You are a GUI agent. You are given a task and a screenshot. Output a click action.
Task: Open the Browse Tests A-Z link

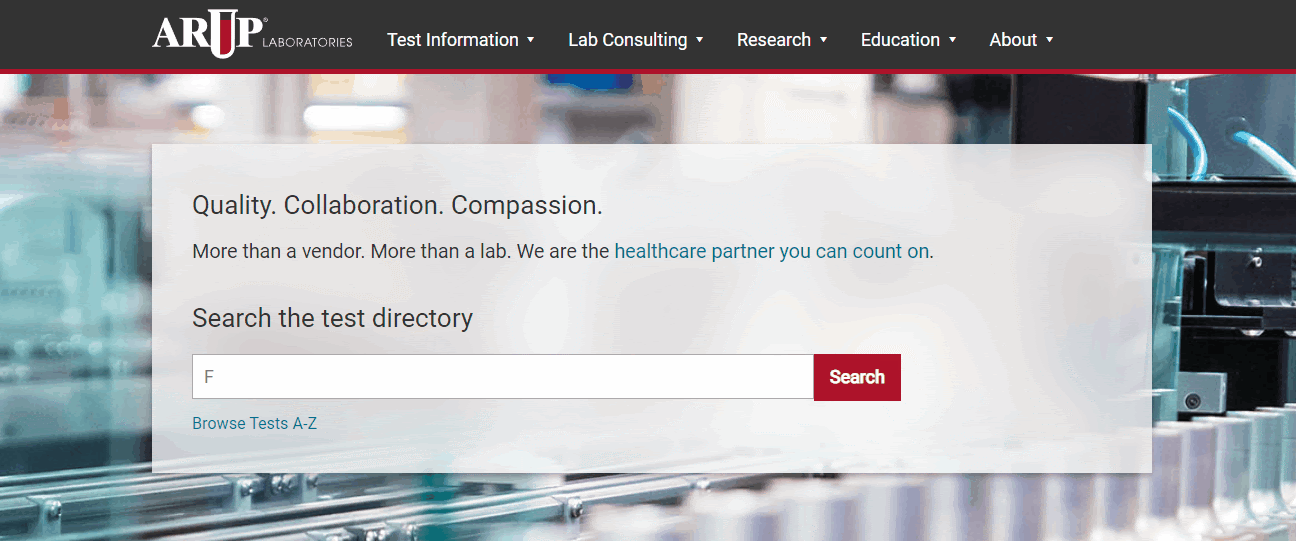coord(254,424)
